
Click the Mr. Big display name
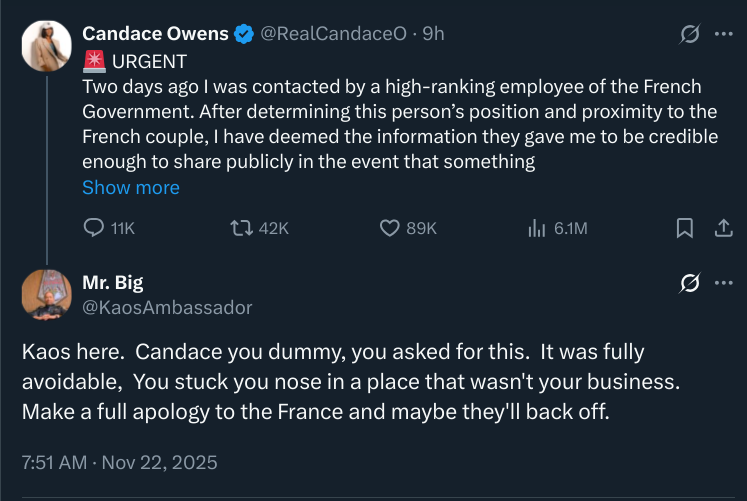pyautogui.click(x=112, y=283)
